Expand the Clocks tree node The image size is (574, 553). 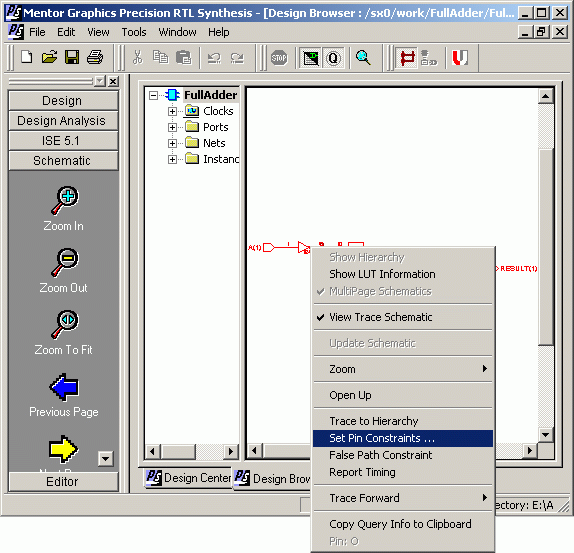(x=172, y=111)
